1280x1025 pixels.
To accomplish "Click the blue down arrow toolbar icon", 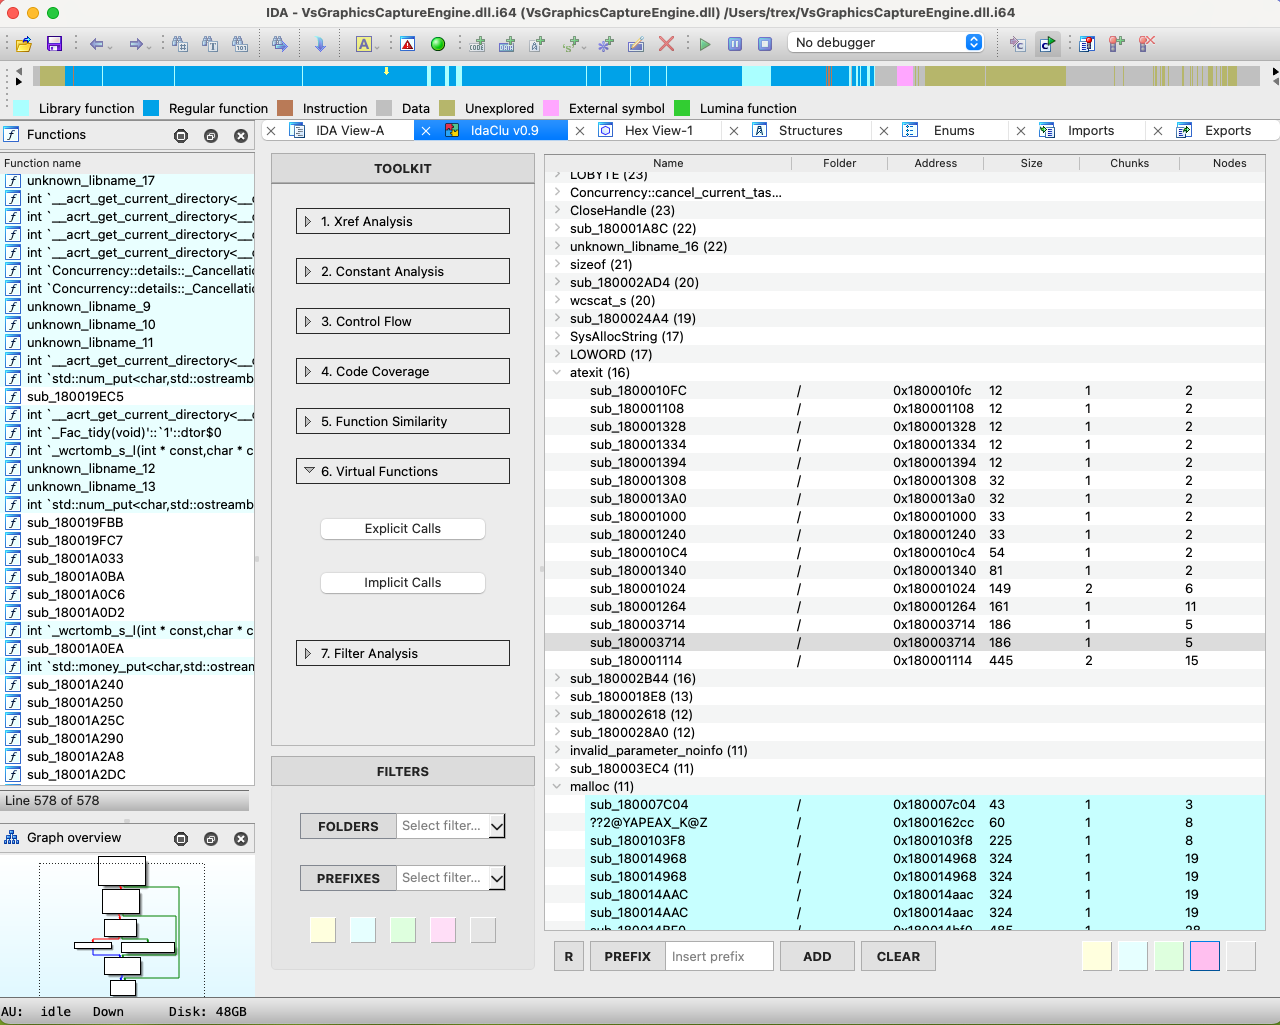I will click(x=320, y=44).
